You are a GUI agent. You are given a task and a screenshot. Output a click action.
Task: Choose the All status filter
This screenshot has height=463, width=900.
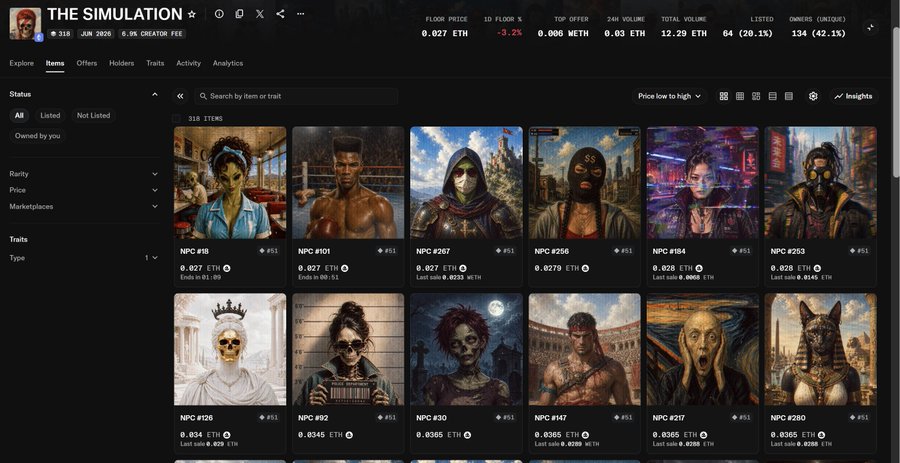point(19,115)
